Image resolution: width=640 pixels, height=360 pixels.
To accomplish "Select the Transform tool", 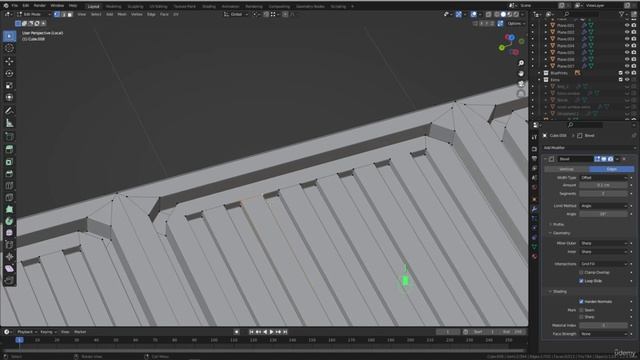I will click(x=9, y=98).
